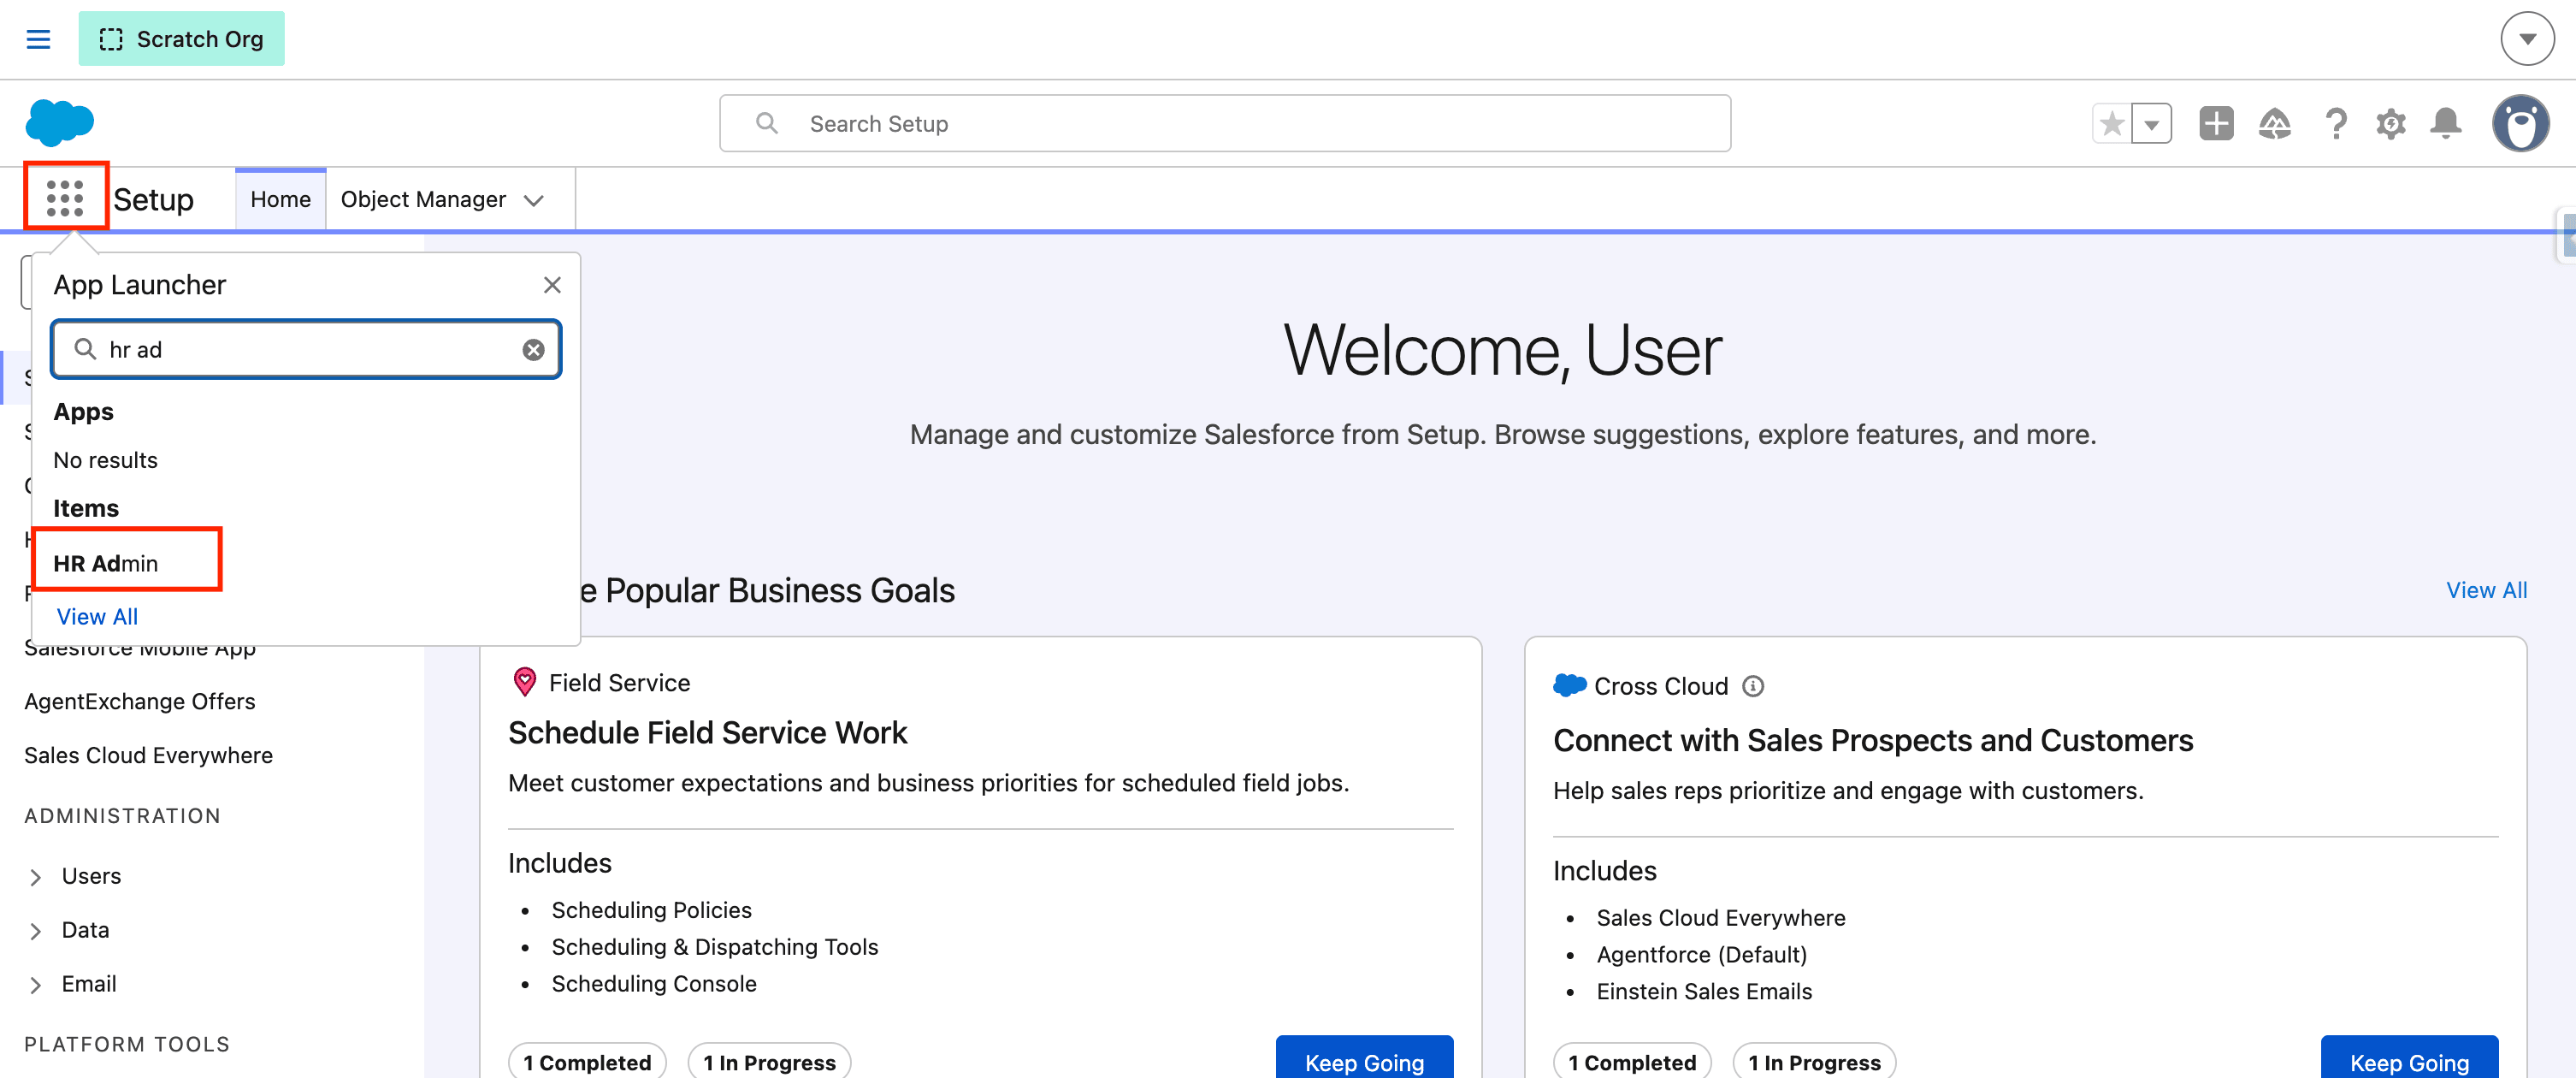Viewport: 2576px width, 1078px height.
Task: Click the Users sidebar label
Action: tap(91, 876)
